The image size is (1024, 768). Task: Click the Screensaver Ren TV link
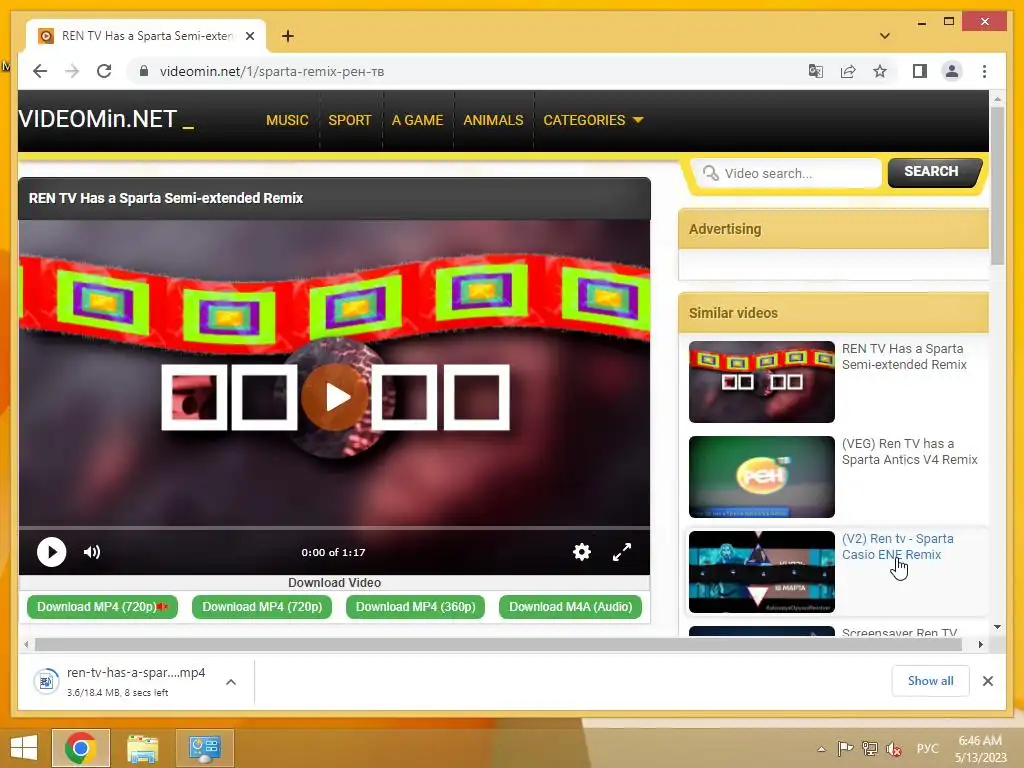coord(899,632)
